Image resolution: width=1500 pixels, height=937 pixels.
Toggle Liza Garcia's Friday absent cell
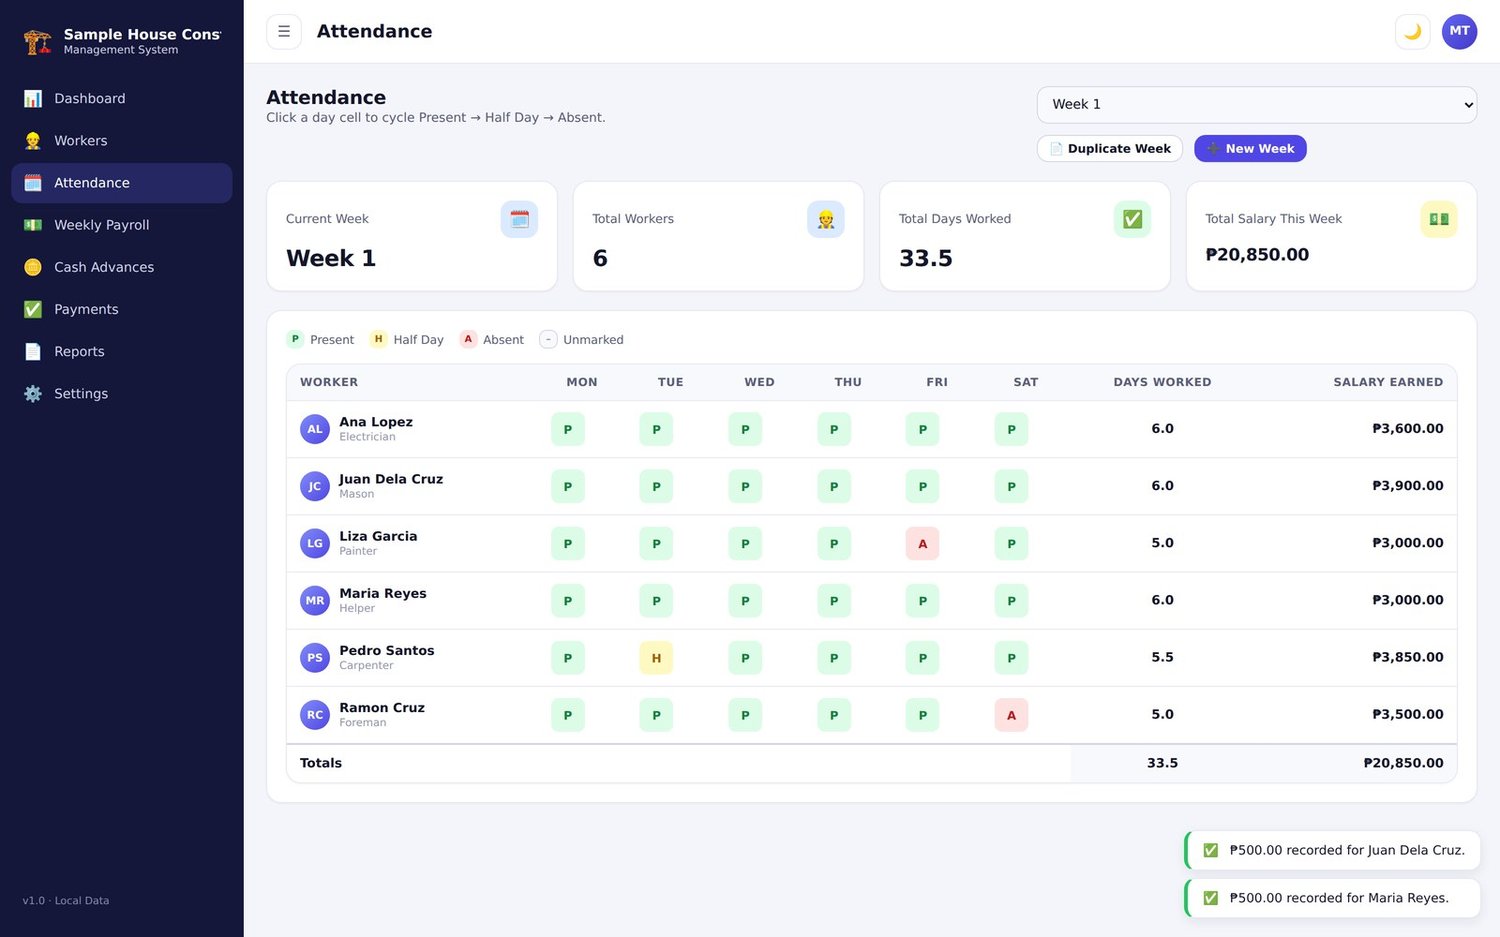(x=922, y=544)
